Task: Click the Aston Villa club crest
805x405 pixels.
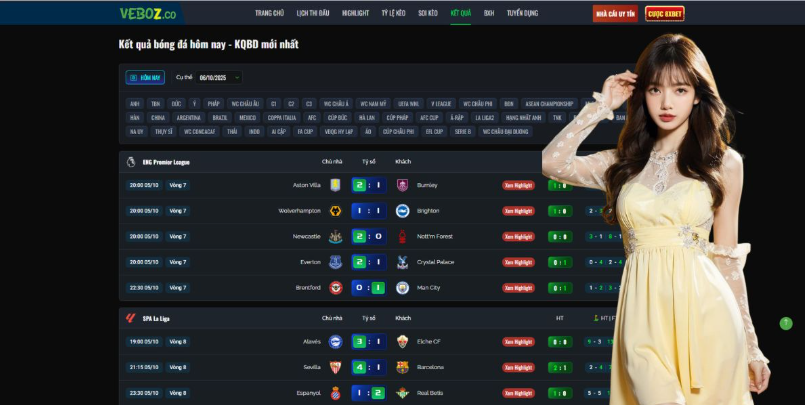Action: coord(335,185)
